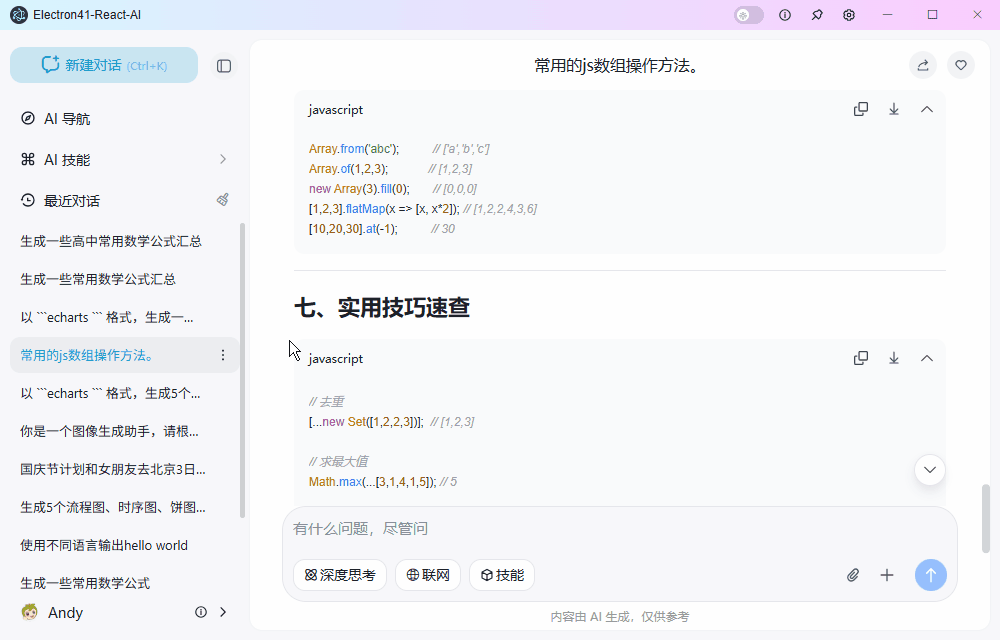Select 最近对话 section header
Image resolution: width=1000 pixels, height=640 pixels.
coord(71,201)
